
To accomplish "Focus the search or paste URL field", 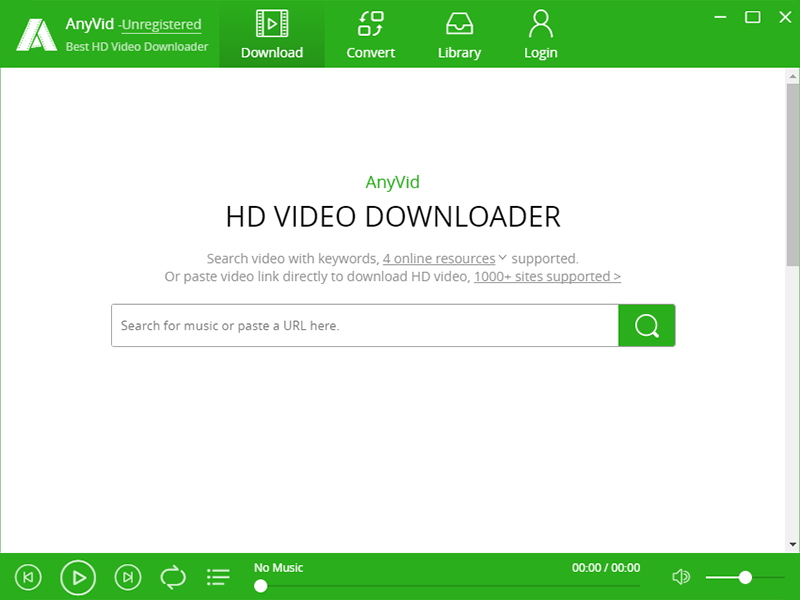I will click(x=365, y=326).
